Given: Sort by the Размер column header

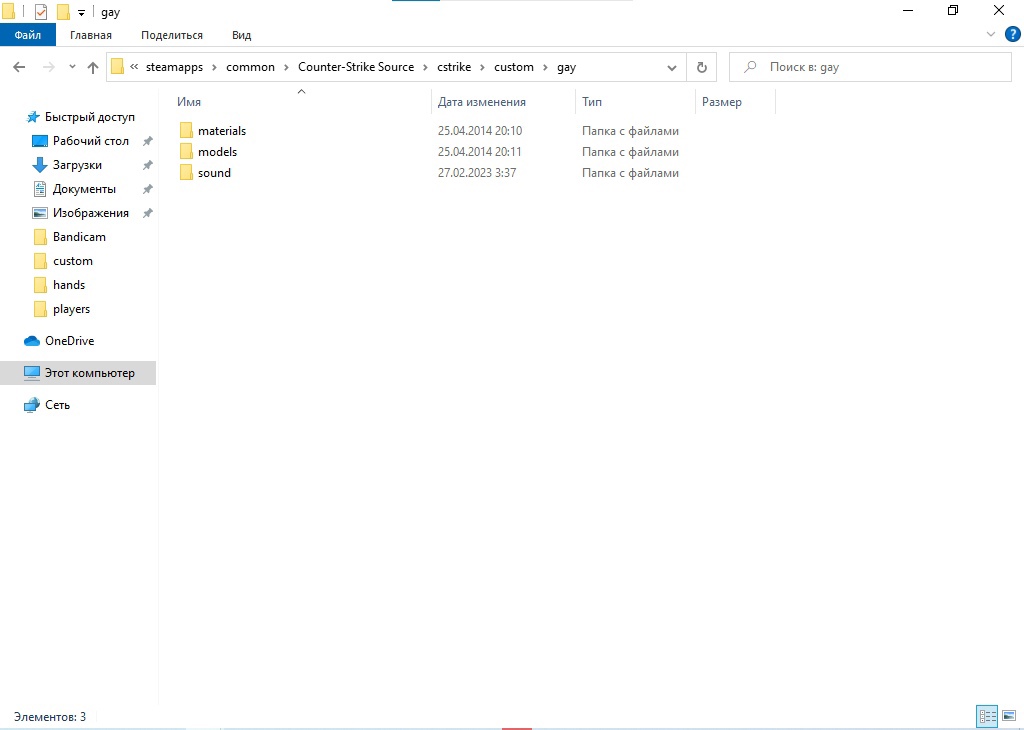Looking at the screenshot, I should (735, 102).
